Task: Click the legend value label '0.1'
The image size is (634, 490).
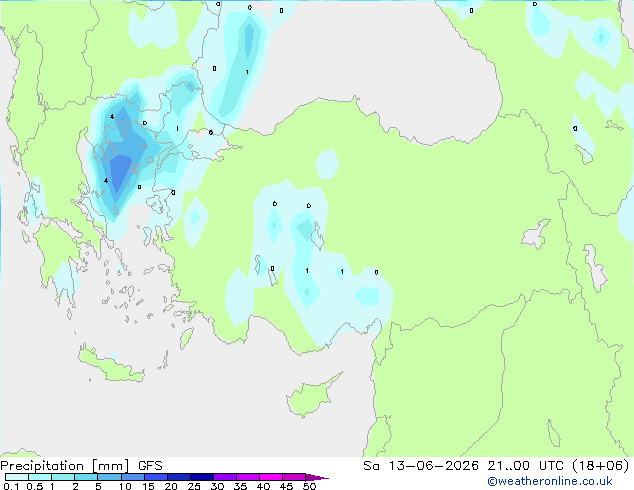Action: 11,486
